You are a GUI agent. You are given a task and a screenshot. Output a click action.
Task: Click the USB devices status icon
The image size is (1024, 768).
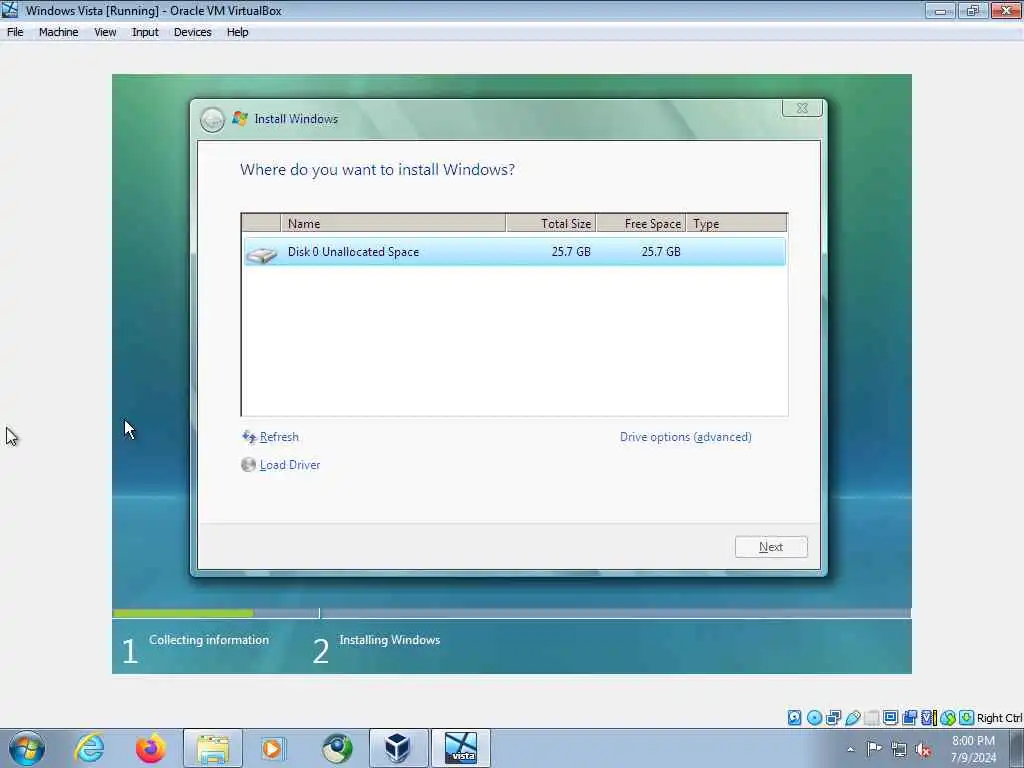click(x=853, y=718)
